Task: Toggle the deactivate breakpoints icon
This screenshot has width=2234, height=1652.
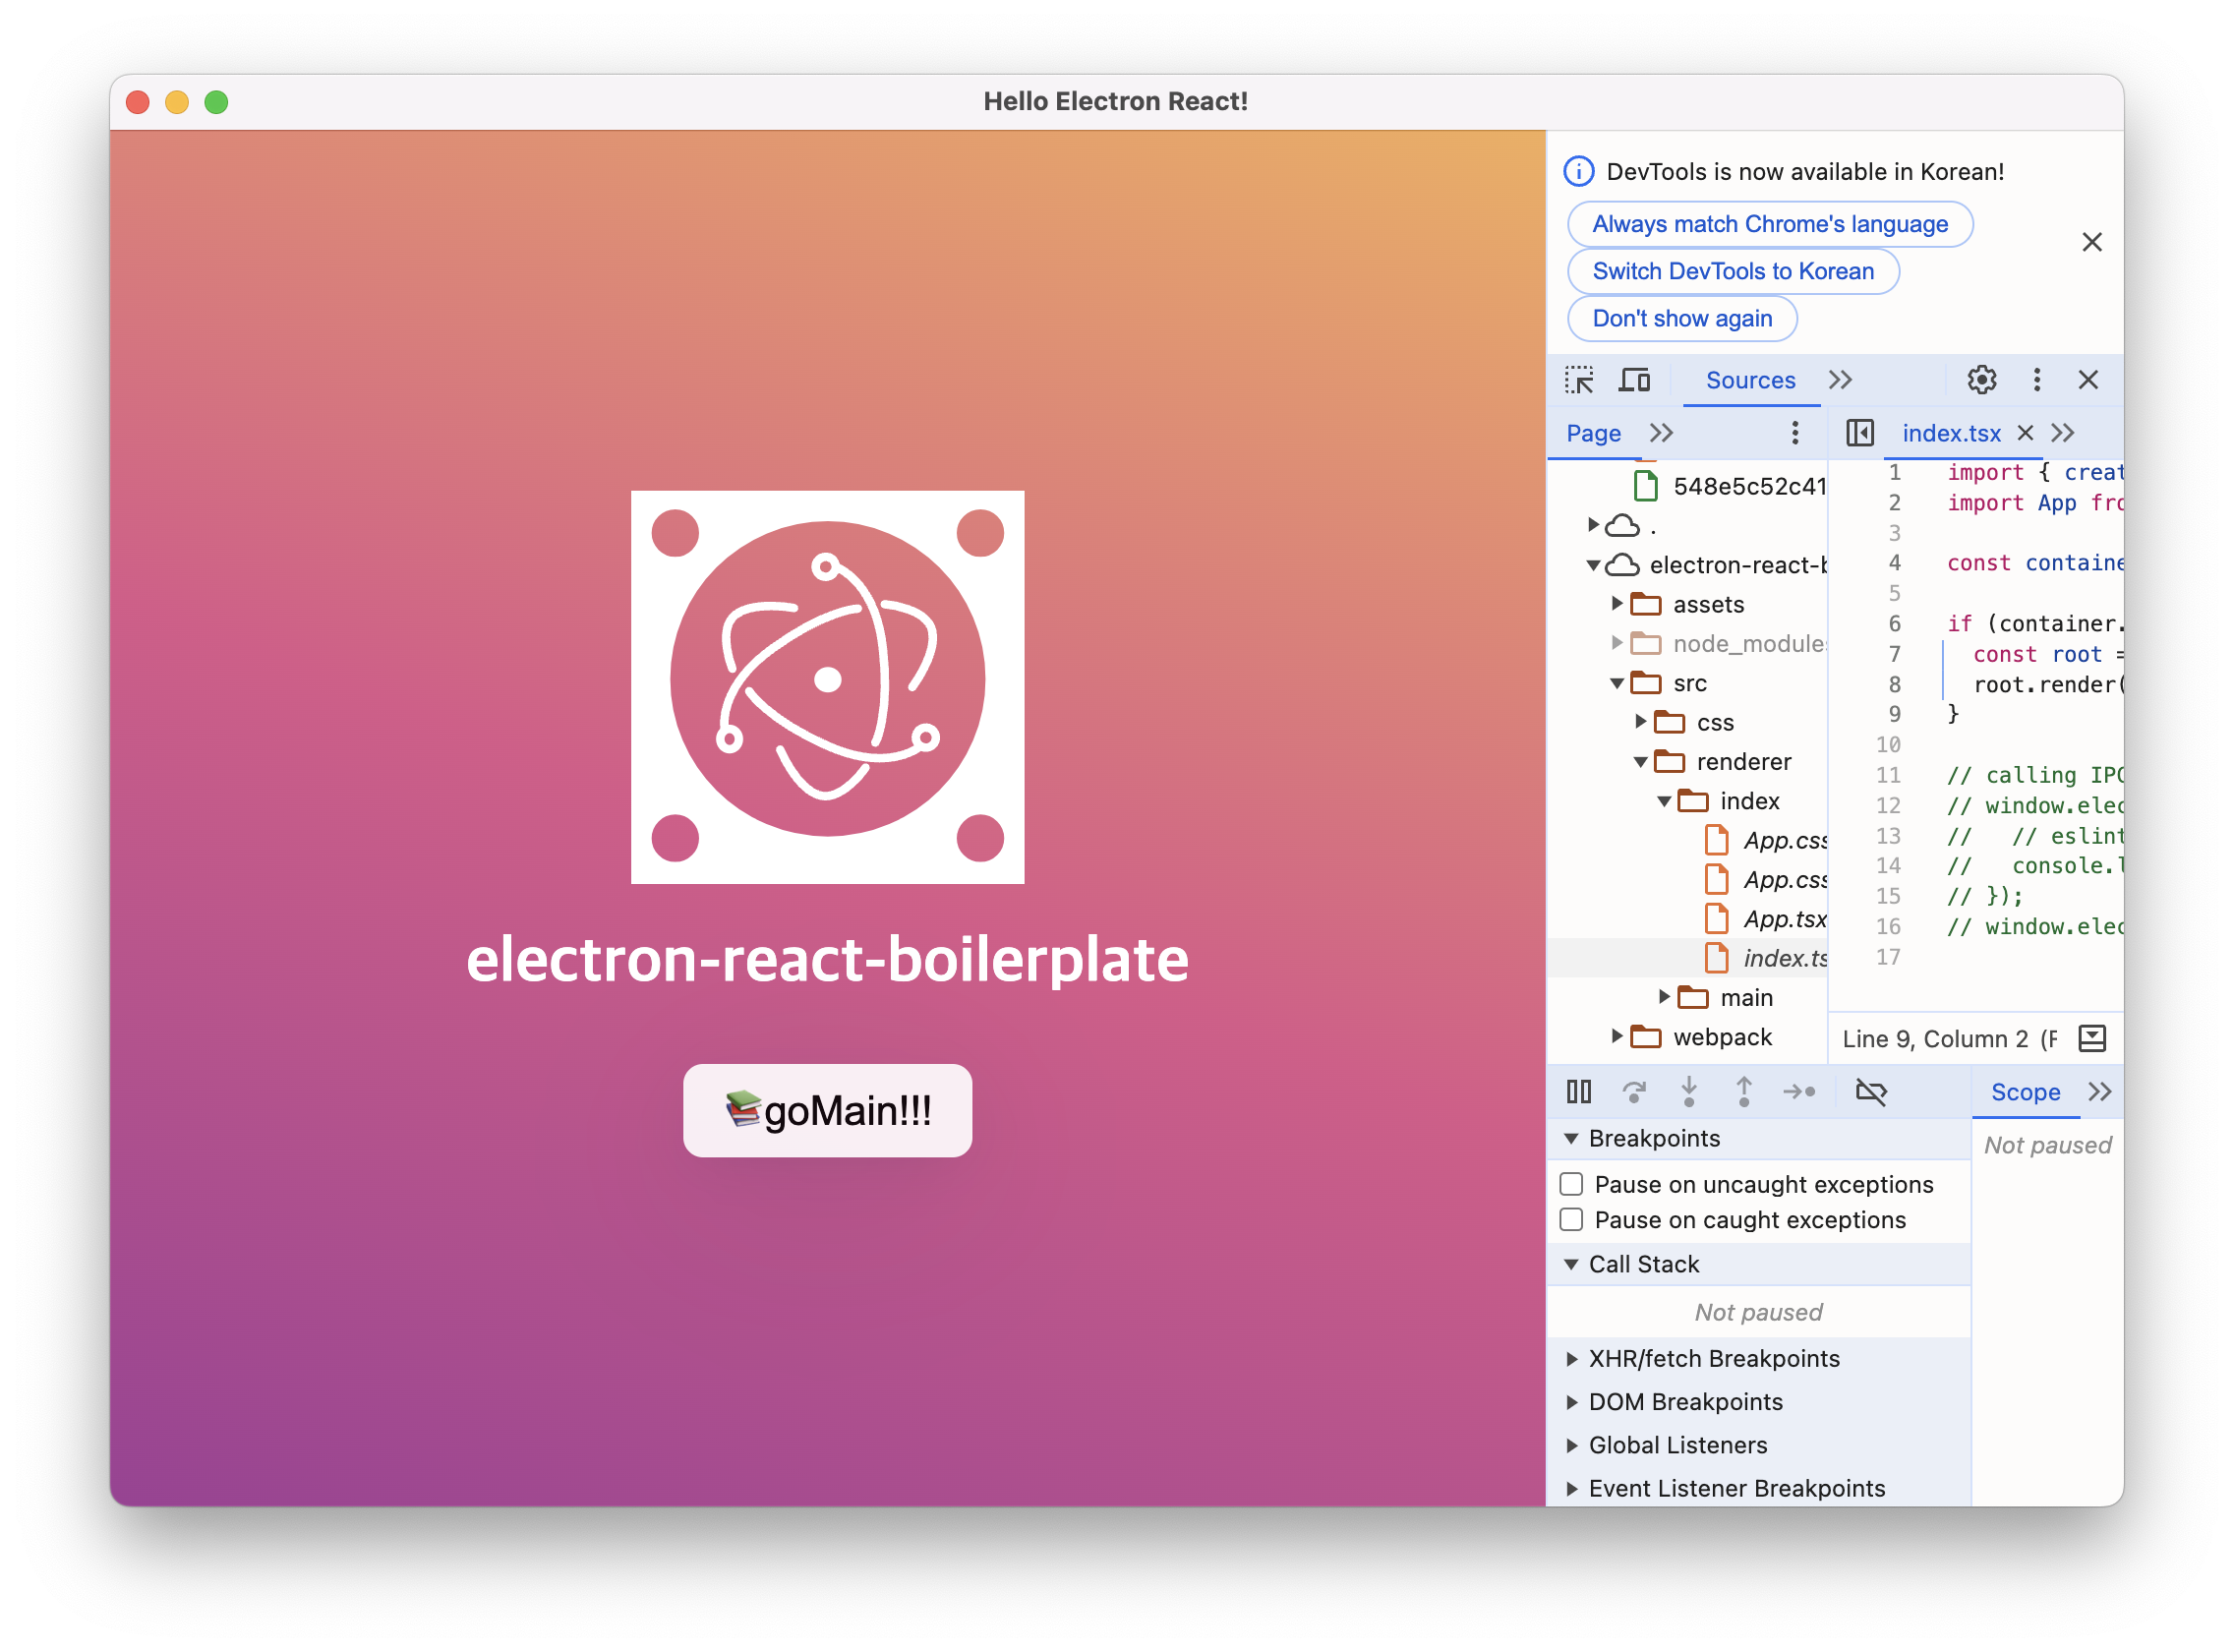Action: 1870,1091
